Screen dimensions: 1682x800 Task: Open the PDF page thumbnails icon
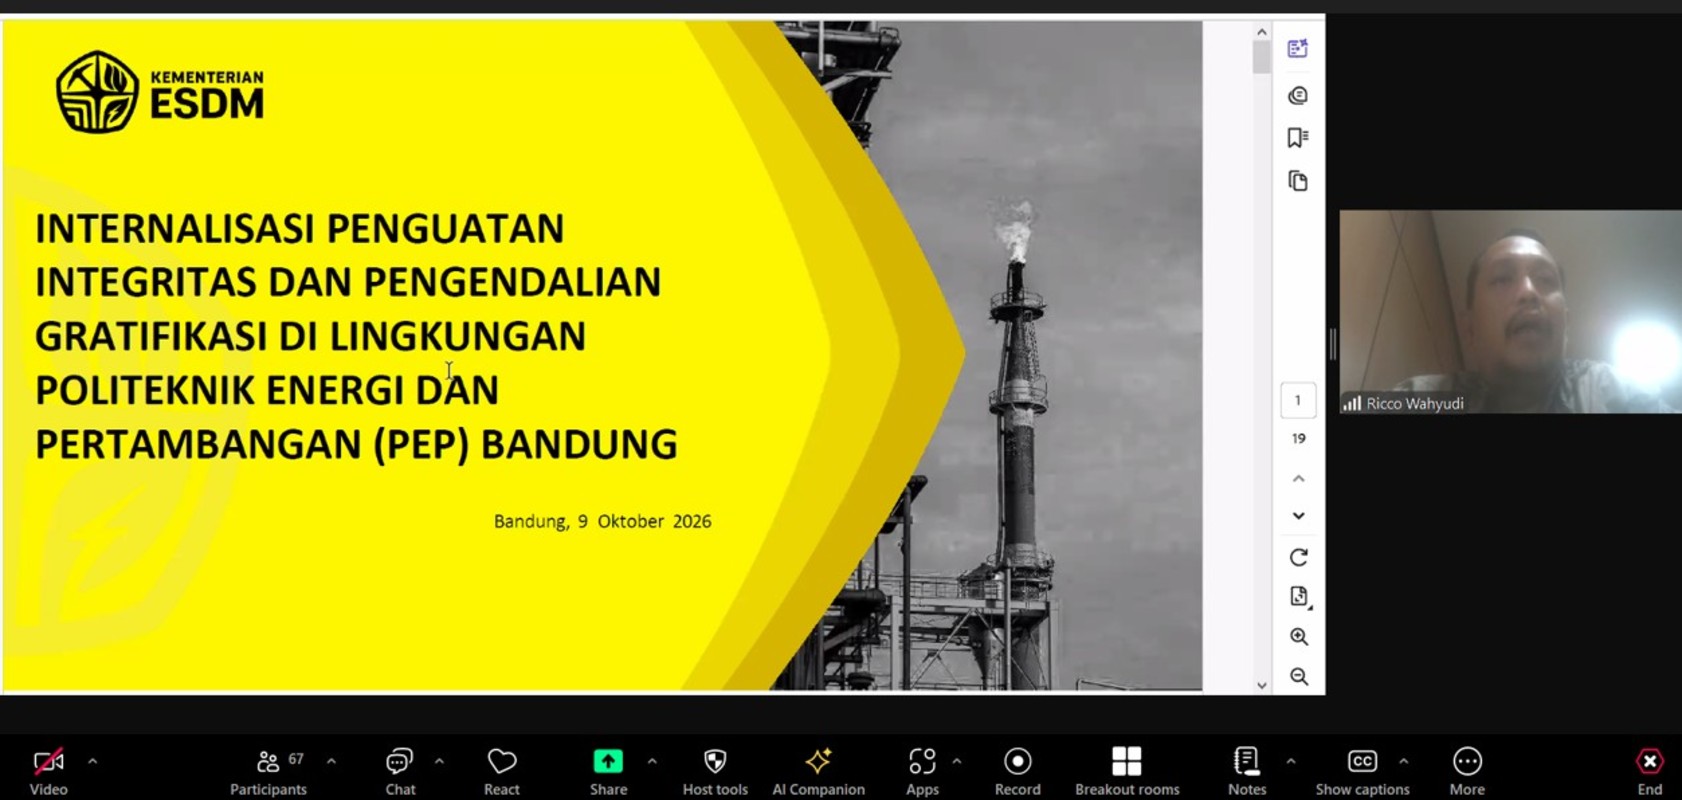[1298, 181]
